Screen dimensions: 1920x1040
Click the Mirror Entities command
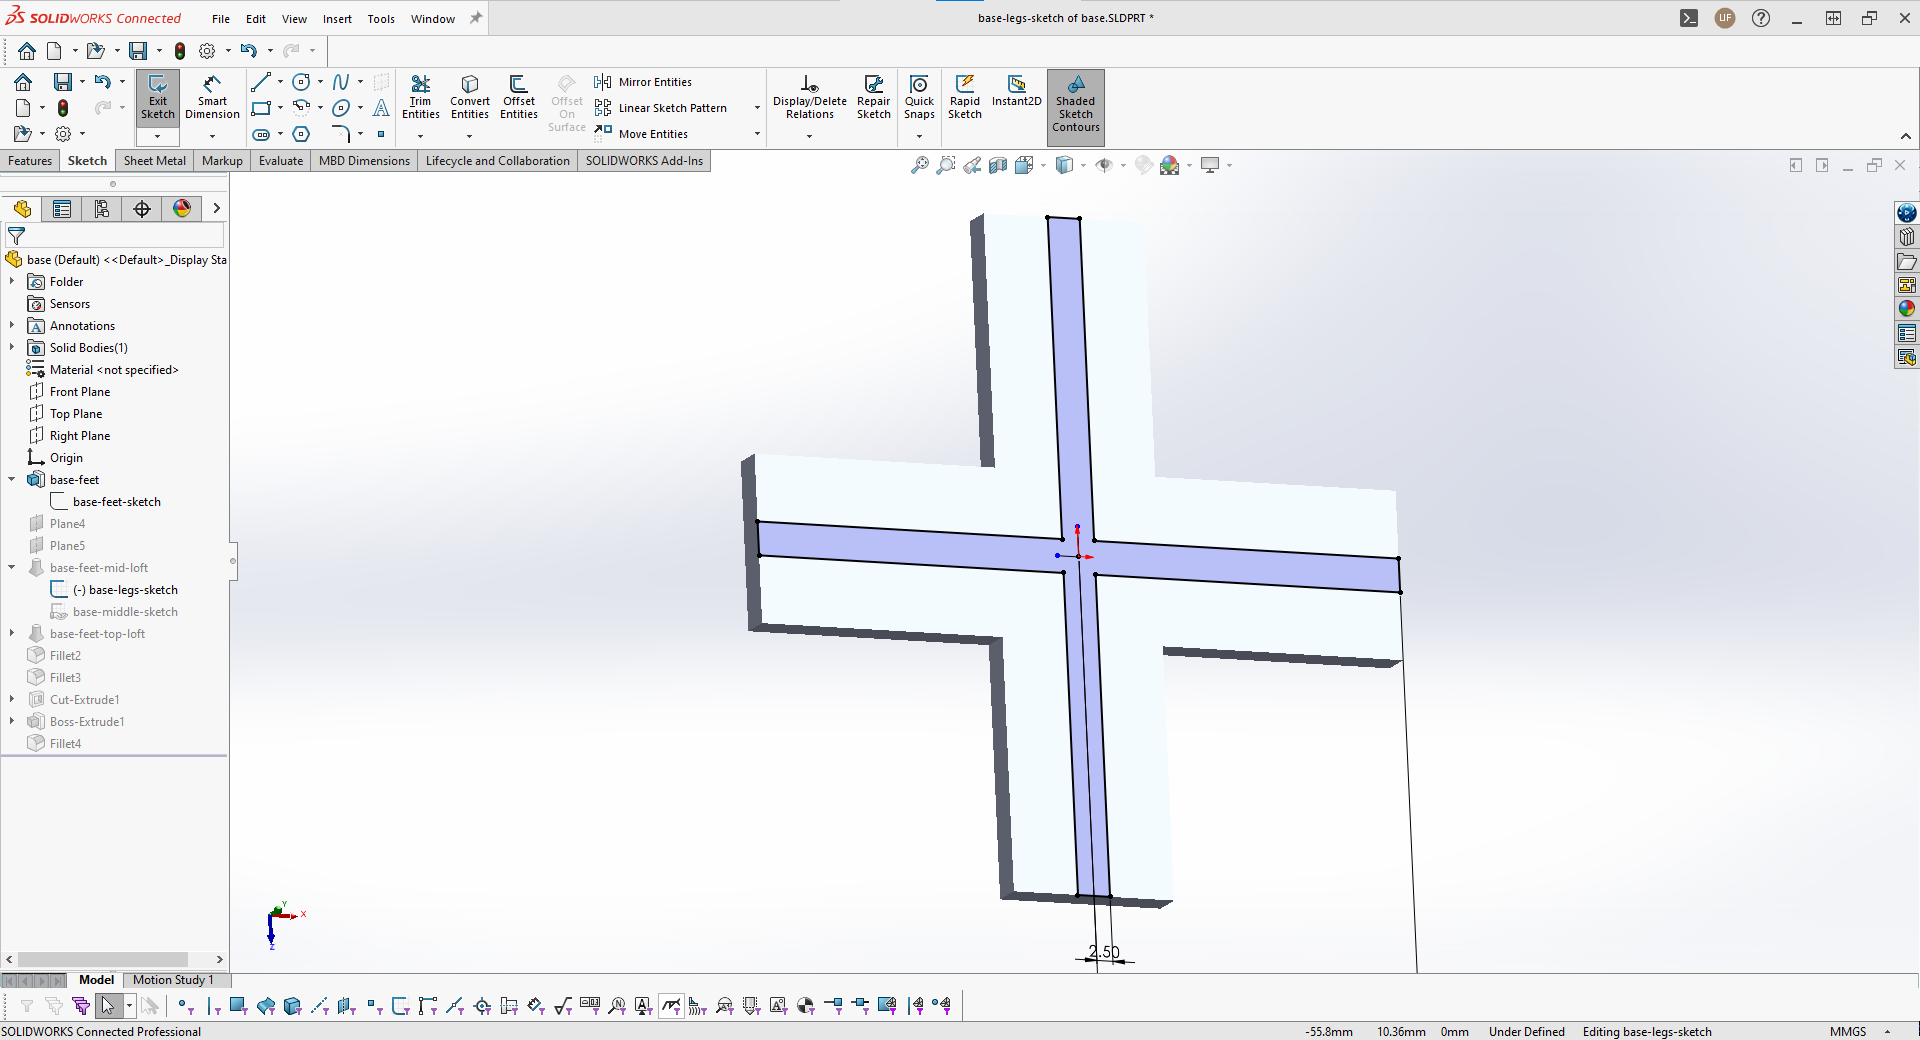643,82
